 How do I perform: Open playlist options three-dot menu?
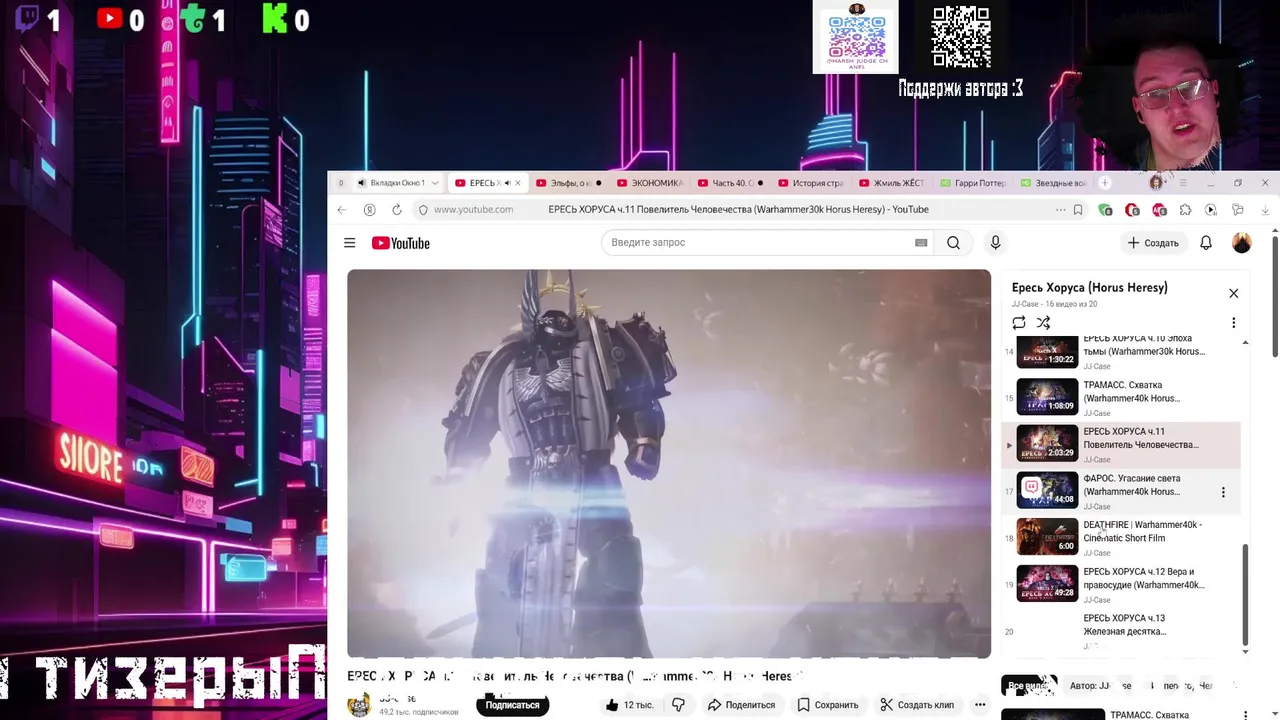[x=1233, y=322]
